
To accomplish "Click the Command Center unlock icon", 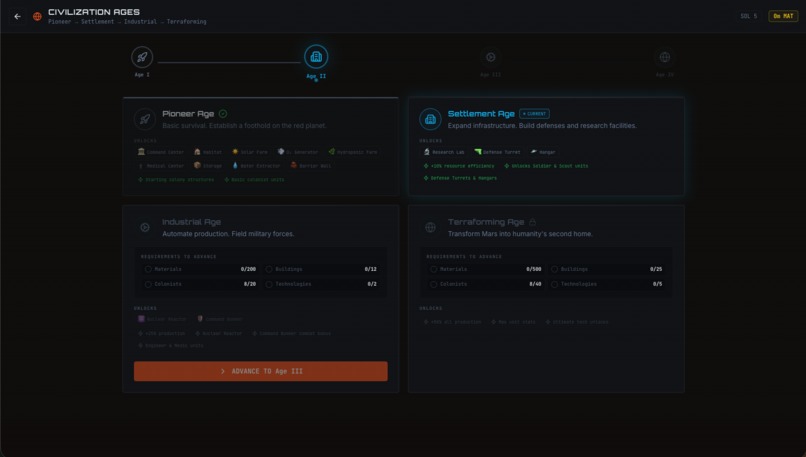I will 141,152.
